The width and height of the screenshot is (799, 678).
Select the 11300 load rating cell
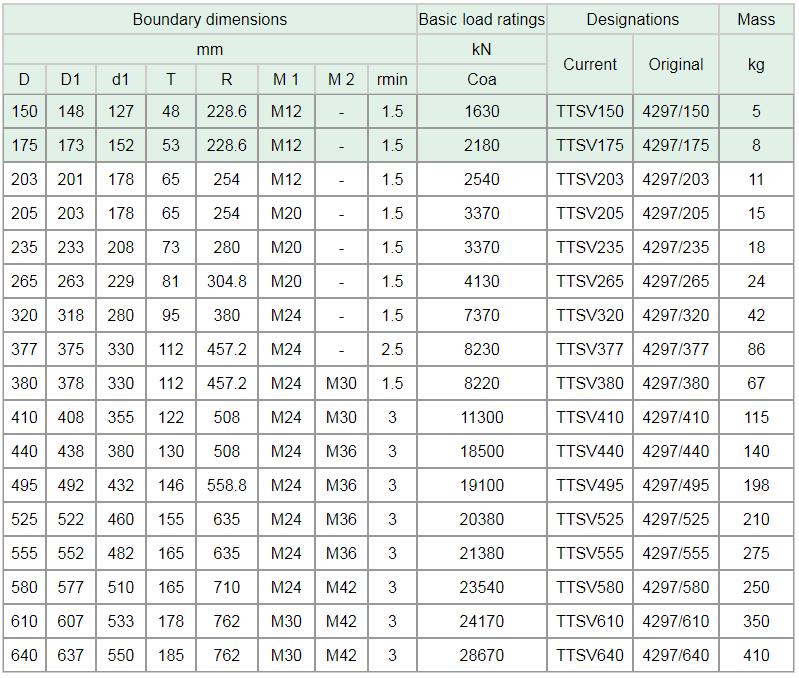[x=482, y=417]
